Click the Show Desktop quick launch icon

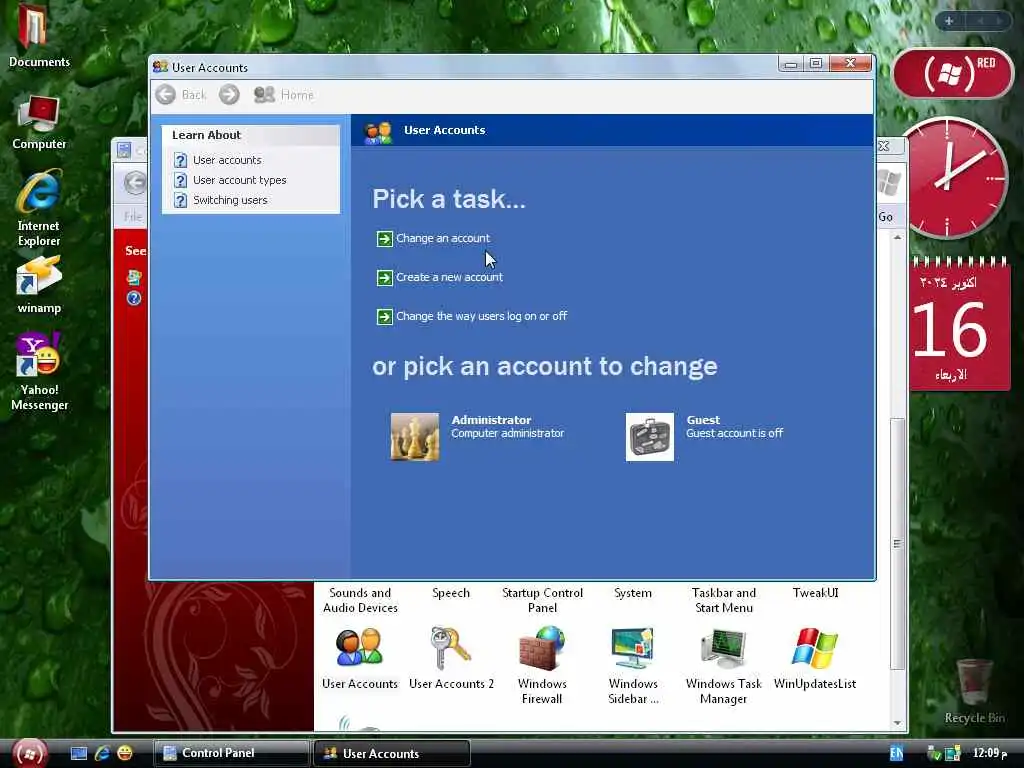pyautogui.click(x=79, y=754)
